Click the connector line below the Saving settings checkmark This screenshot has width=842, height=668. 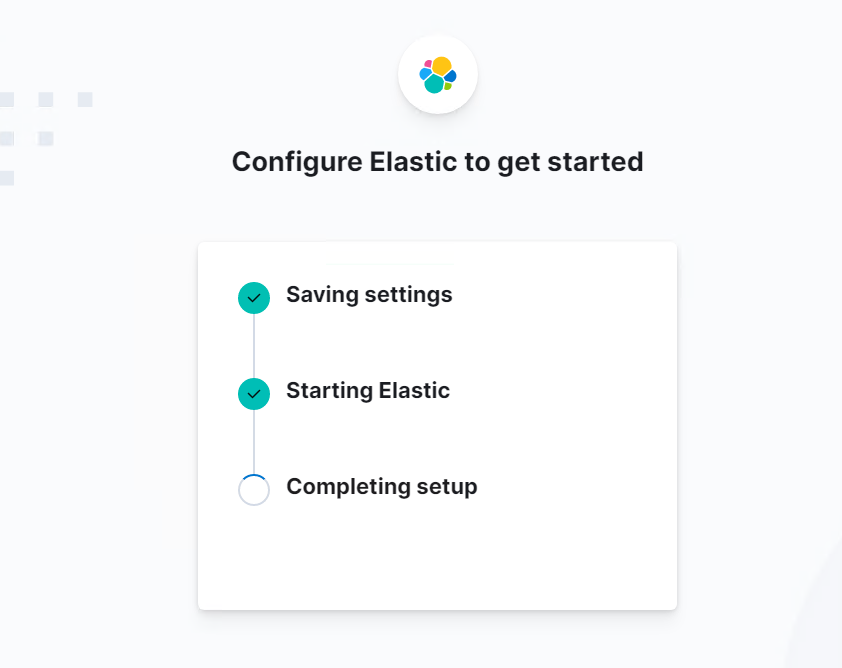pyautogui.click(x=254, y=346)
